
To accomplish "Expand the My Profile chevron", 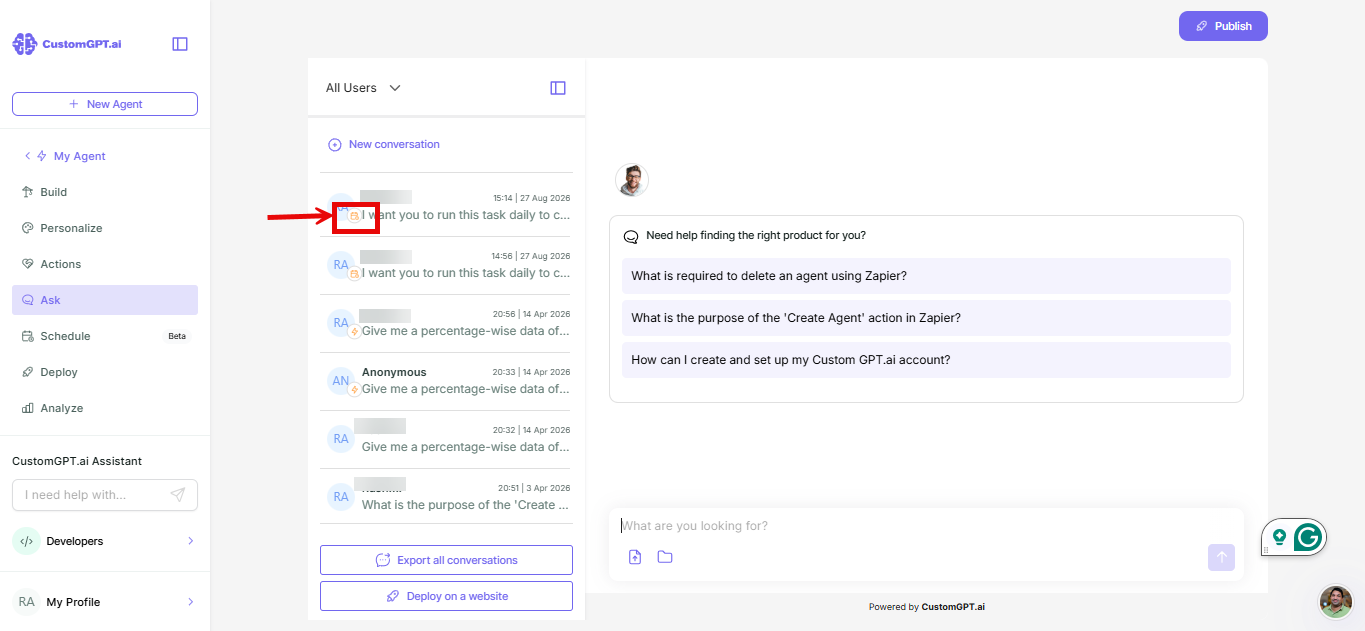I will (190, 602).
